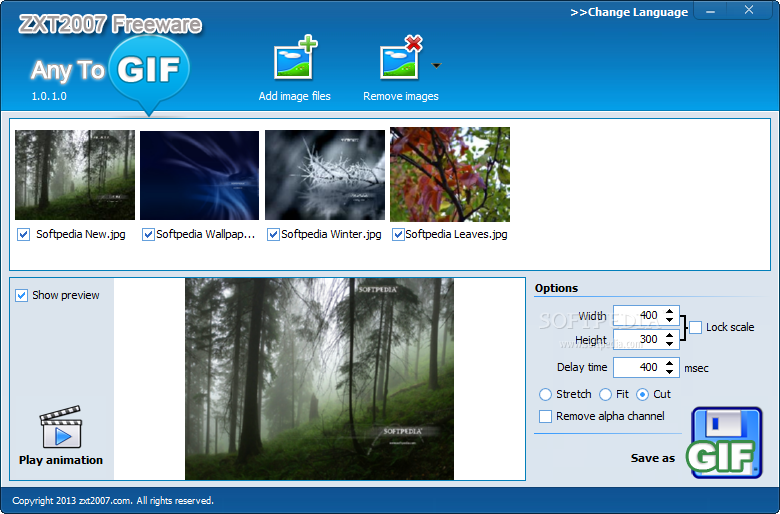Click the Play animation clapperboard icon
780x514 pixels.
pyautogui.click(x=61, y=427)
